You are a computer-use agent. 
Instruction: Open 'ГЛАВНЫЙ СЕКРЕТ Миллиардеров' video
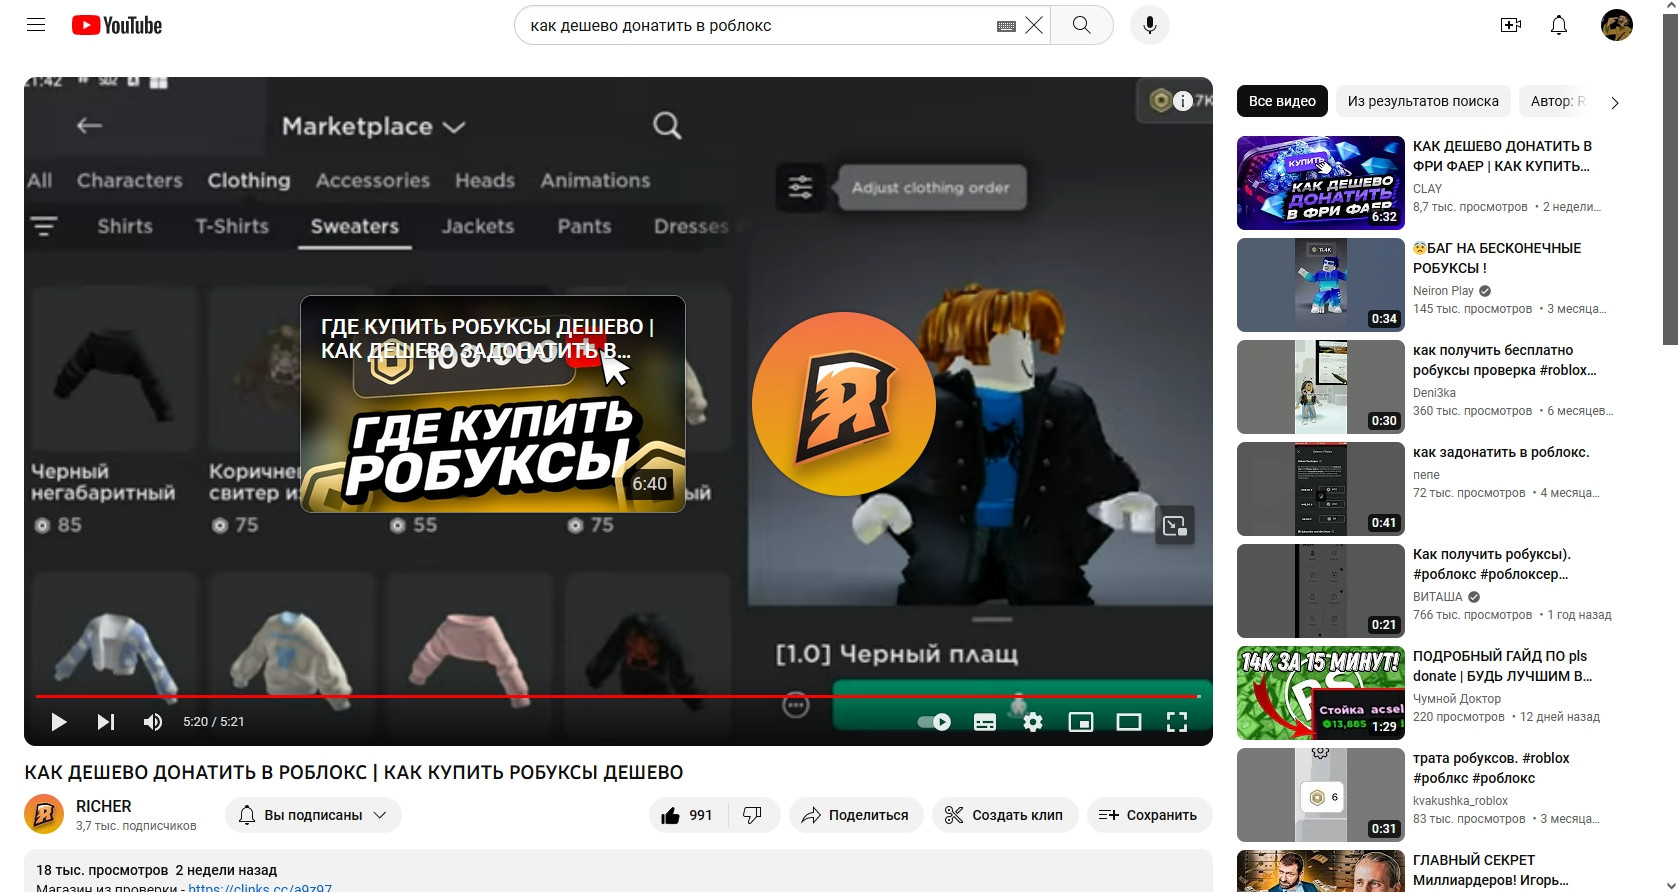pos(1490,870)
